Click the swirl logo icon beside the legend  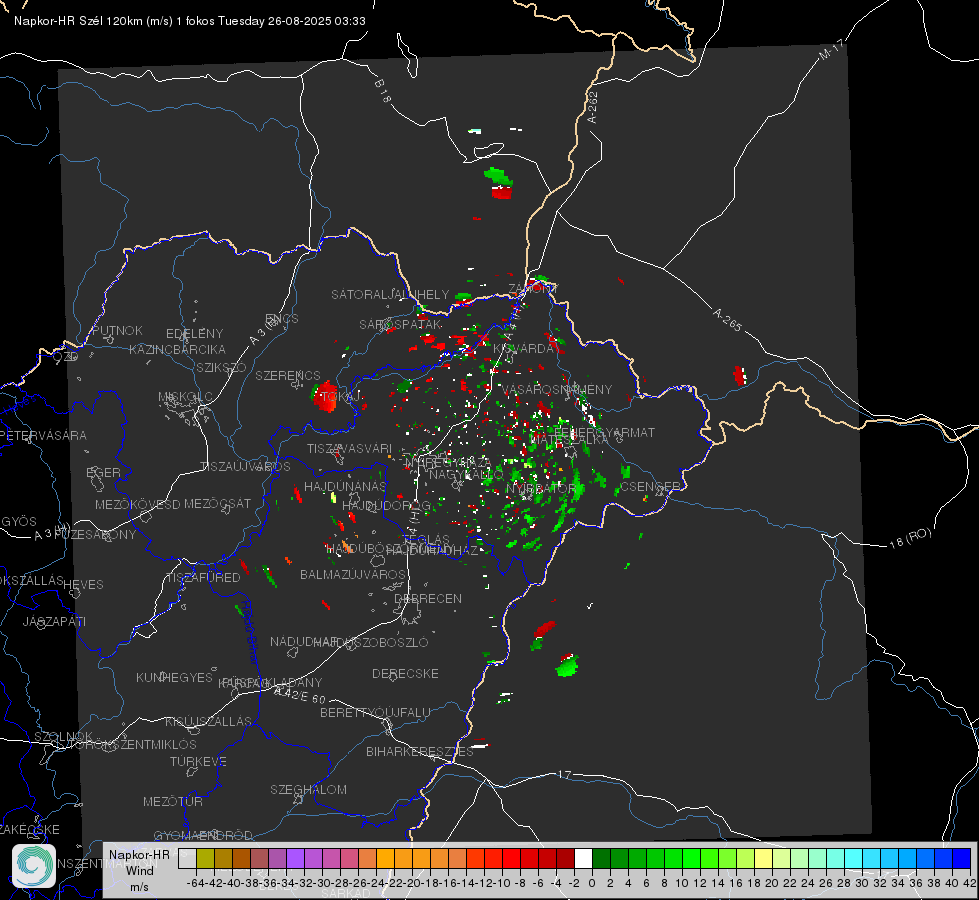(x=34, y=866)
